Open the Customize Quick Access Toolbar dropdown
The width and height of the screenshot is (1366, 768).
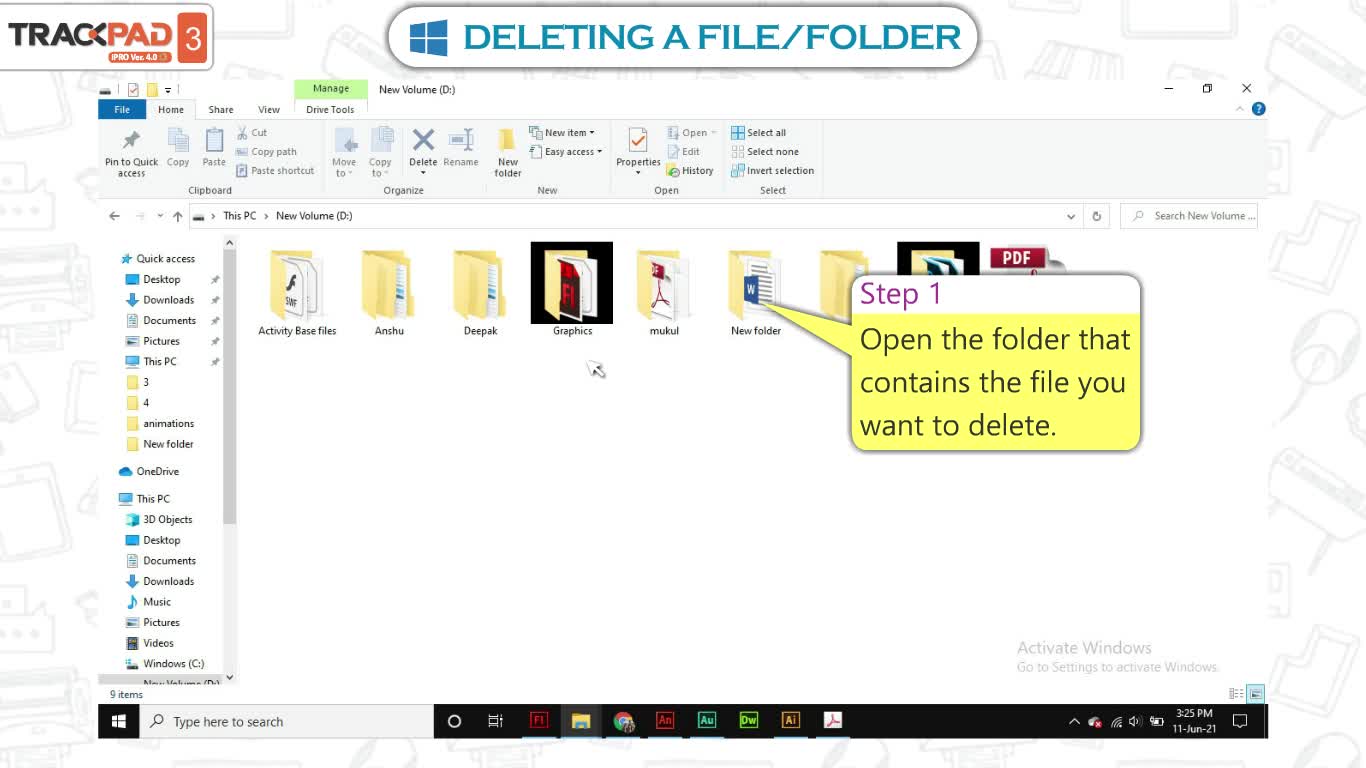[168, 90]
